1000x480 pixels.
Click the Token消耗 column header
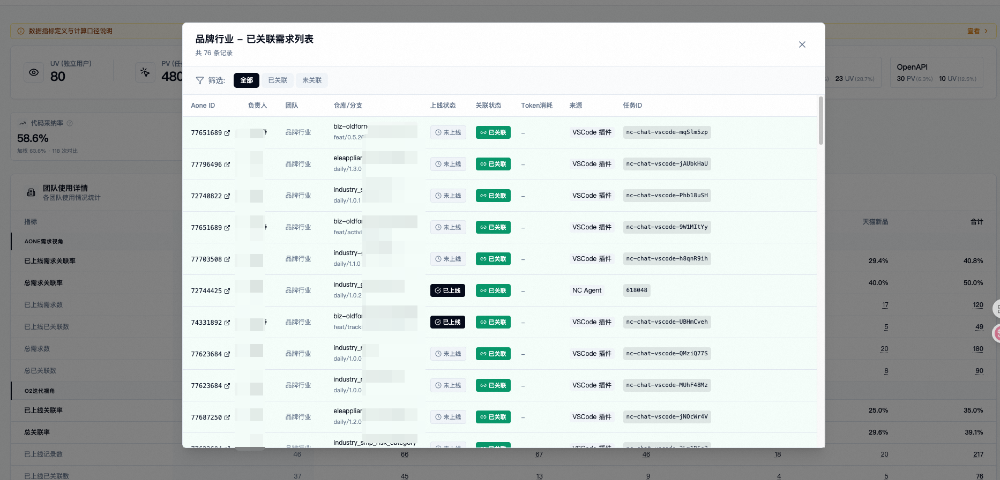tap(536, 105)
